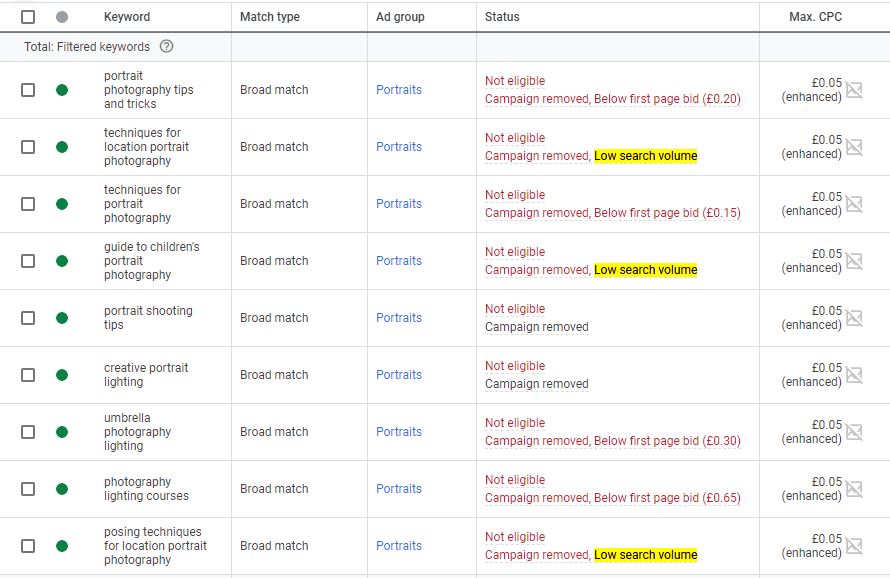Click green status dot for creative portrait lighting
This screenshot has width=890, height=578.
62,375
